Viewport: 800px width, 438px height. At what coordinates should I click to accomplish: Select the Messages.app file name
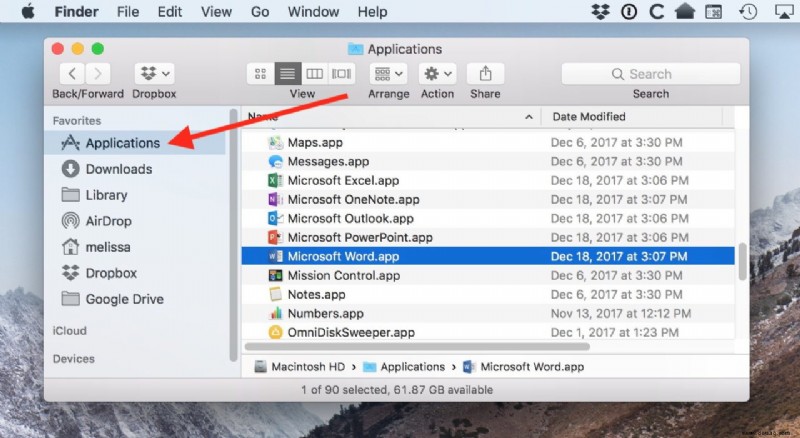328,161
